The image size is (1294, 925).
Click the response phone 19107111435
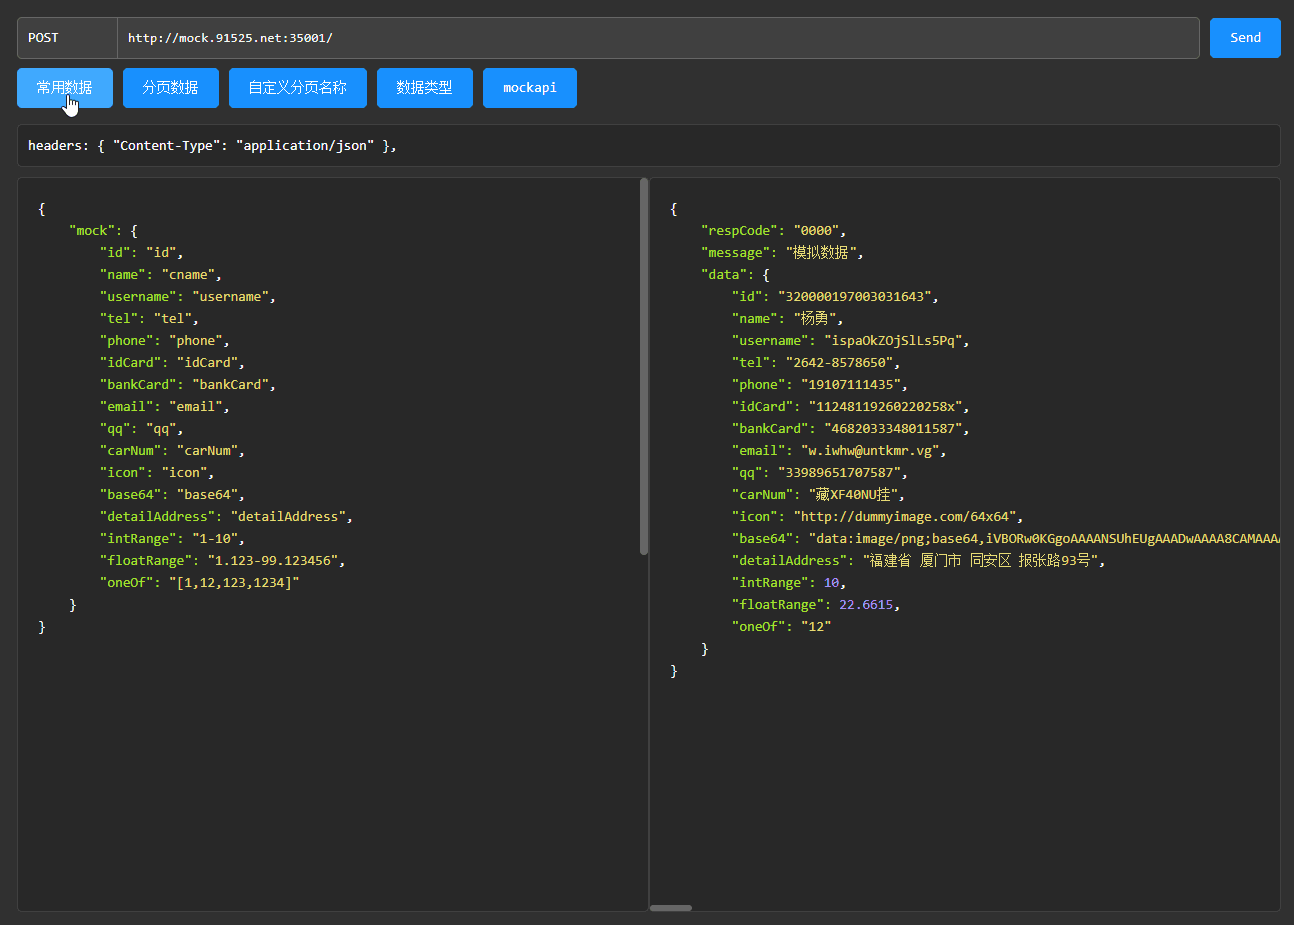click(851, 385)
